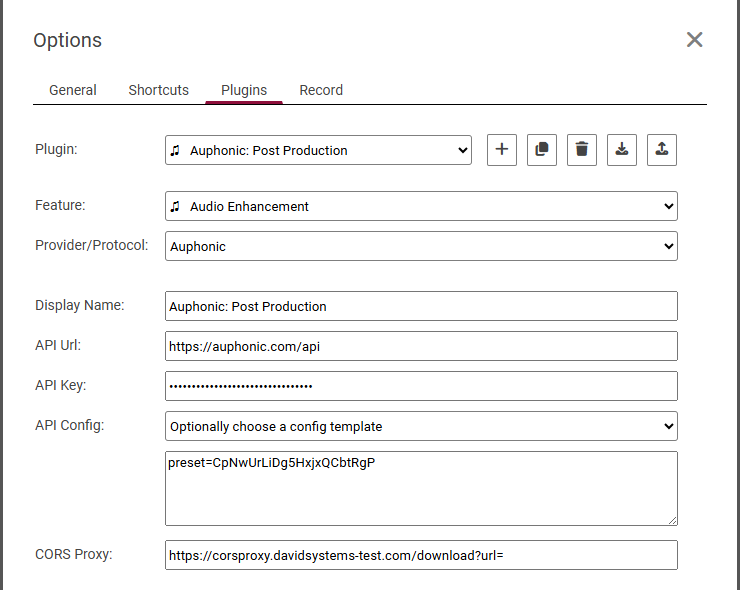Export plugin with upload tray icon
Image resolution: width=740 pixels, height=590 pixels.
tap(662, 150)
